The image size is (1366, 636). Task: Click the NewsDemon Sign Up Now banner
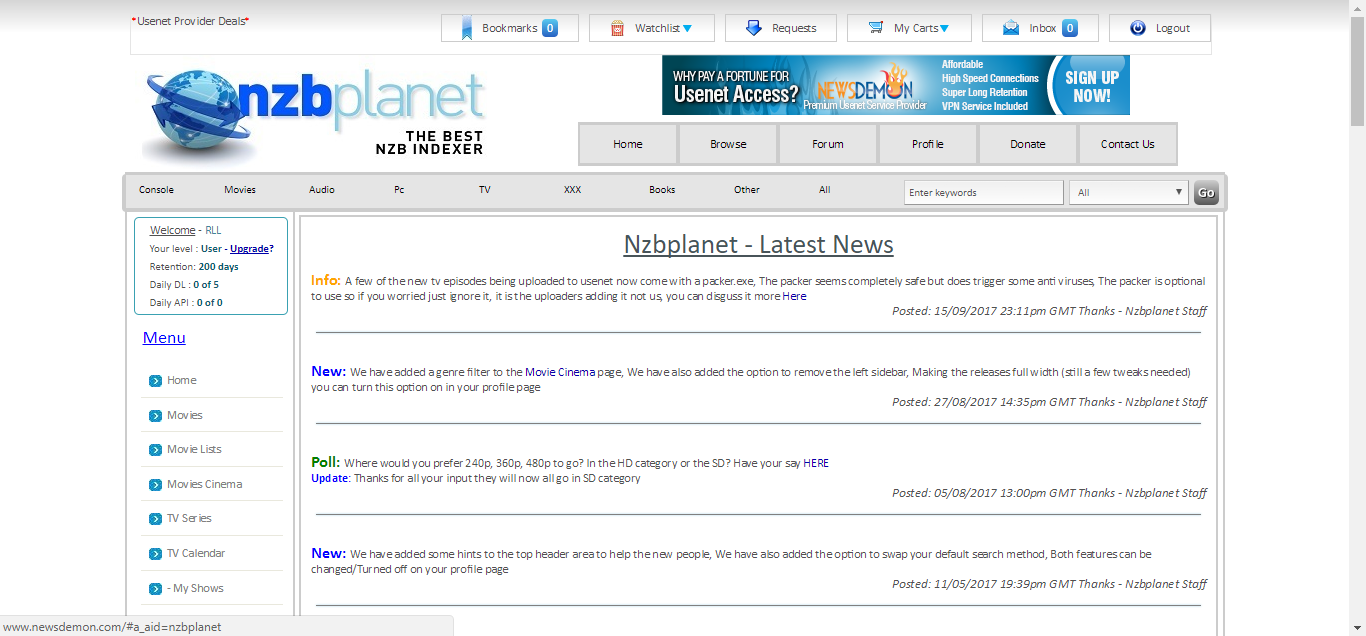(896, 85)
